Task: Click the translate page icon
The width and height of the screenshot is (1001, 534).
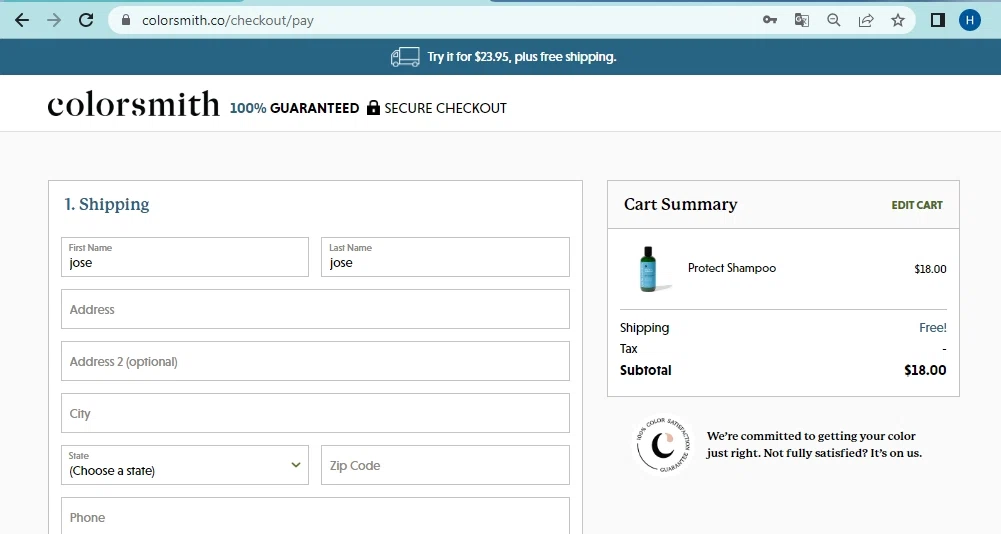Action: [x=802, y=20]
